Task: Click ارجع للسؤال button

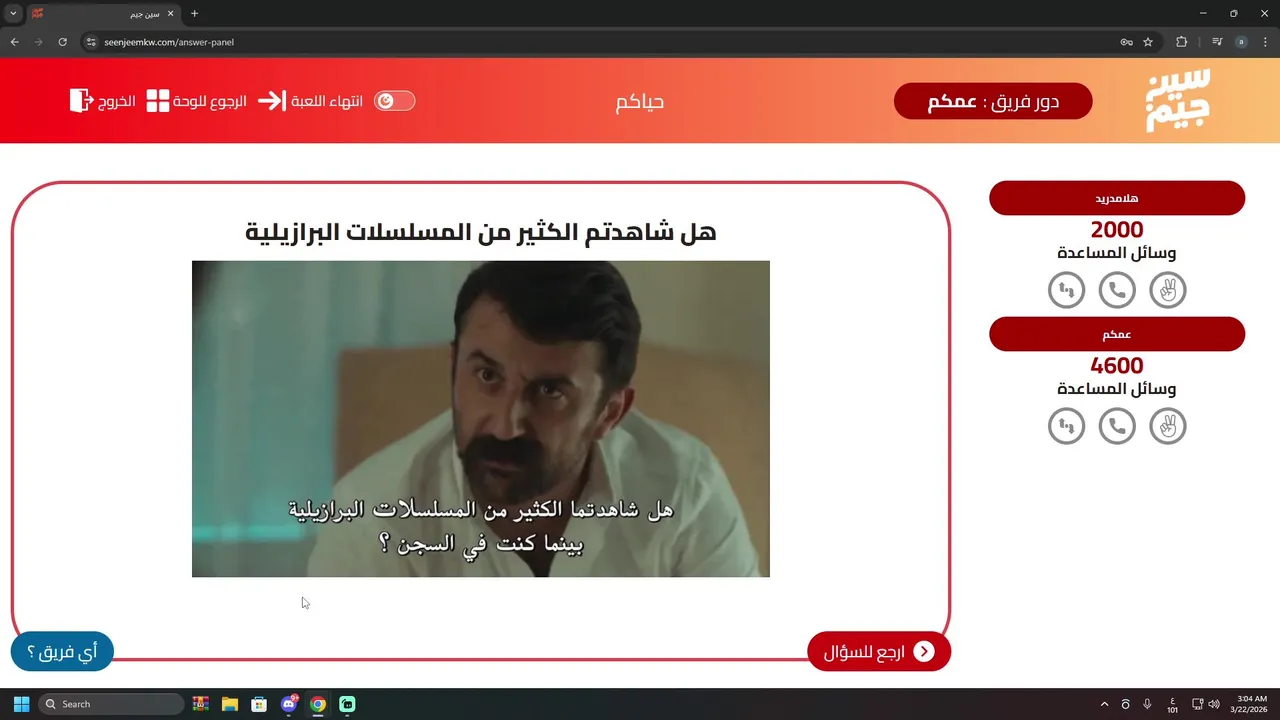Action: (x=879, y=652)
